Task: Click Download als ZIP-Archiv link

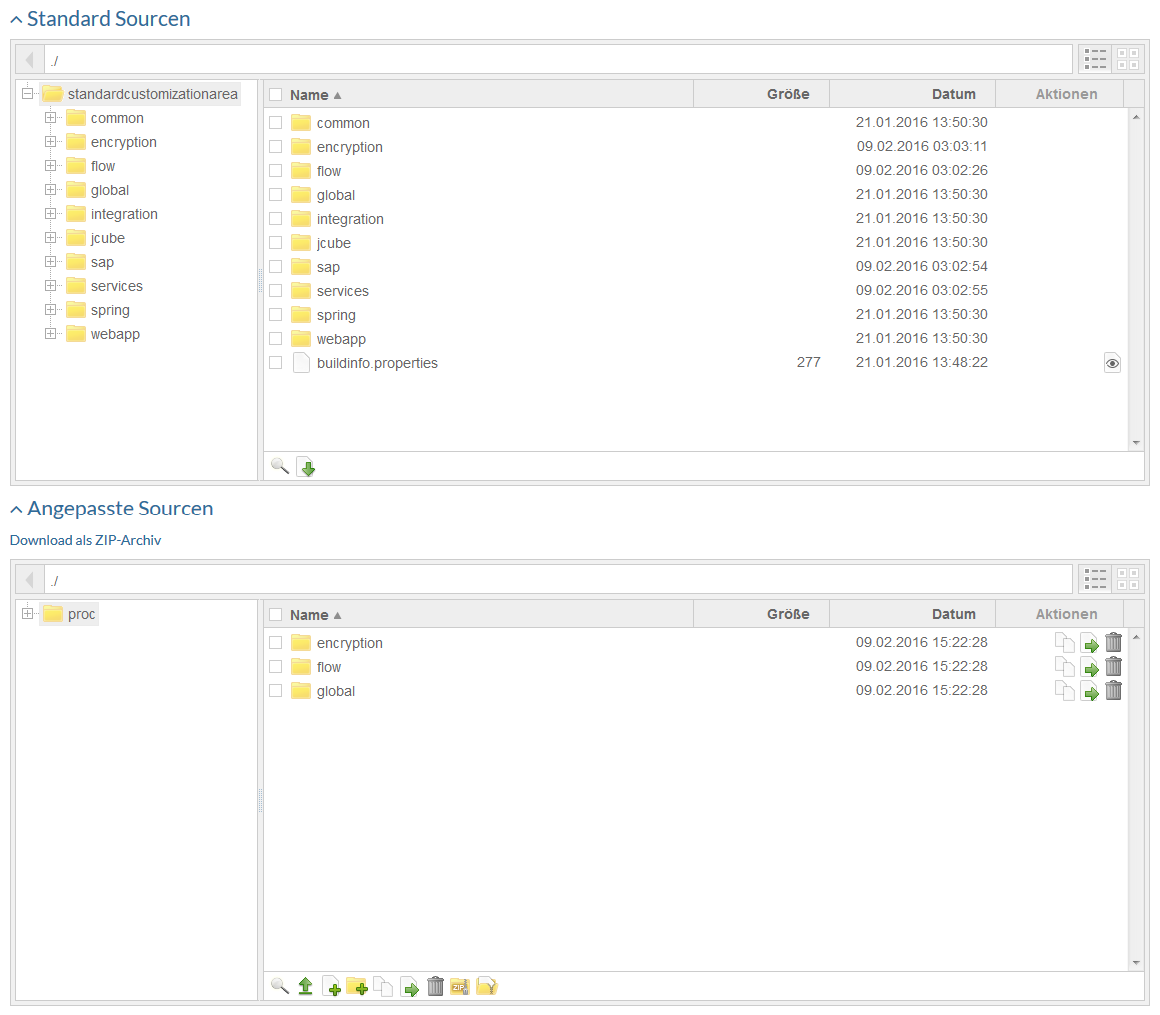Action: (86, 540)
